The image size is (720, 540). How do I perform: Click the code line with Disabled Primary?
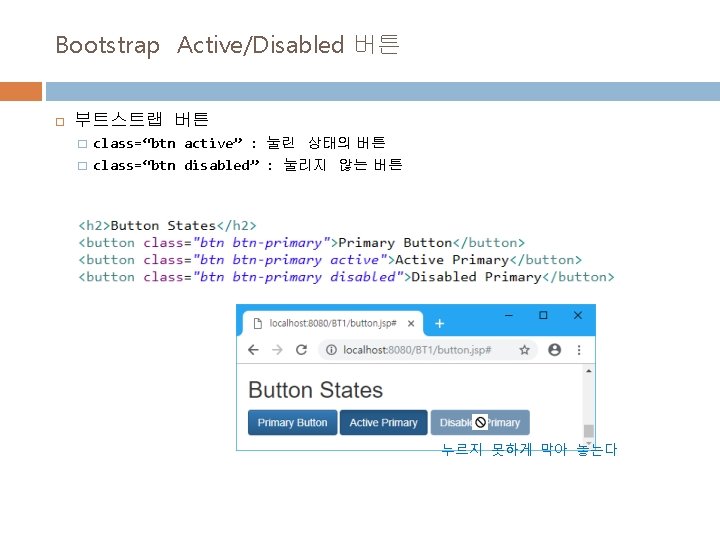coord(346,277)
